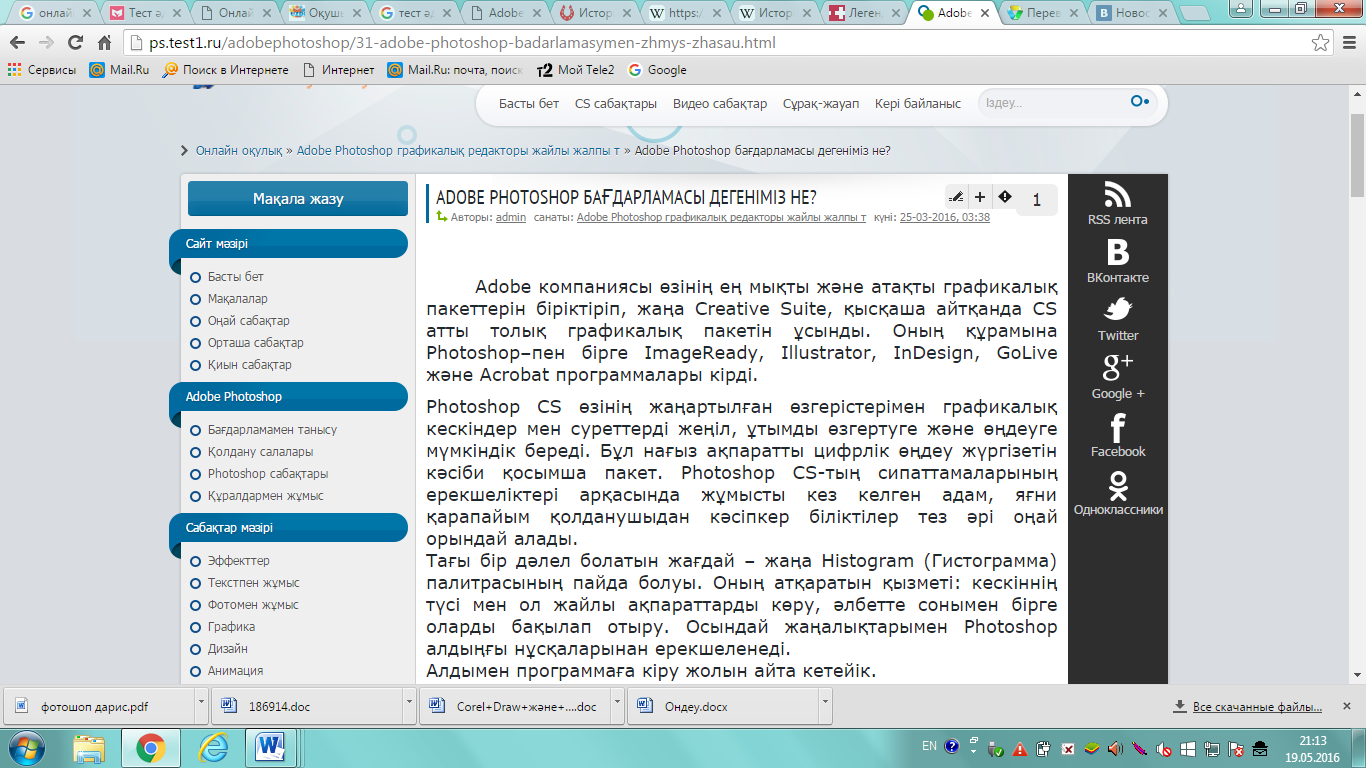The width and height of the screenshot is (1366, 768).
Task: Bookmark this page with the star icon
Action: (x=1320, y=43)
